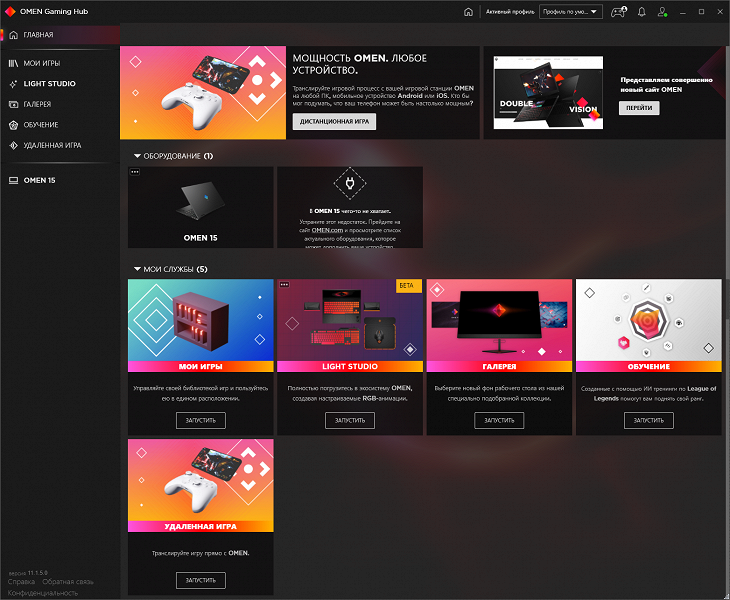The height and width of the screenshot is (600, 730).
Task: Open the three-dots menu on Light Studio card
Action: pyautogui.click(x=284, y=284)
